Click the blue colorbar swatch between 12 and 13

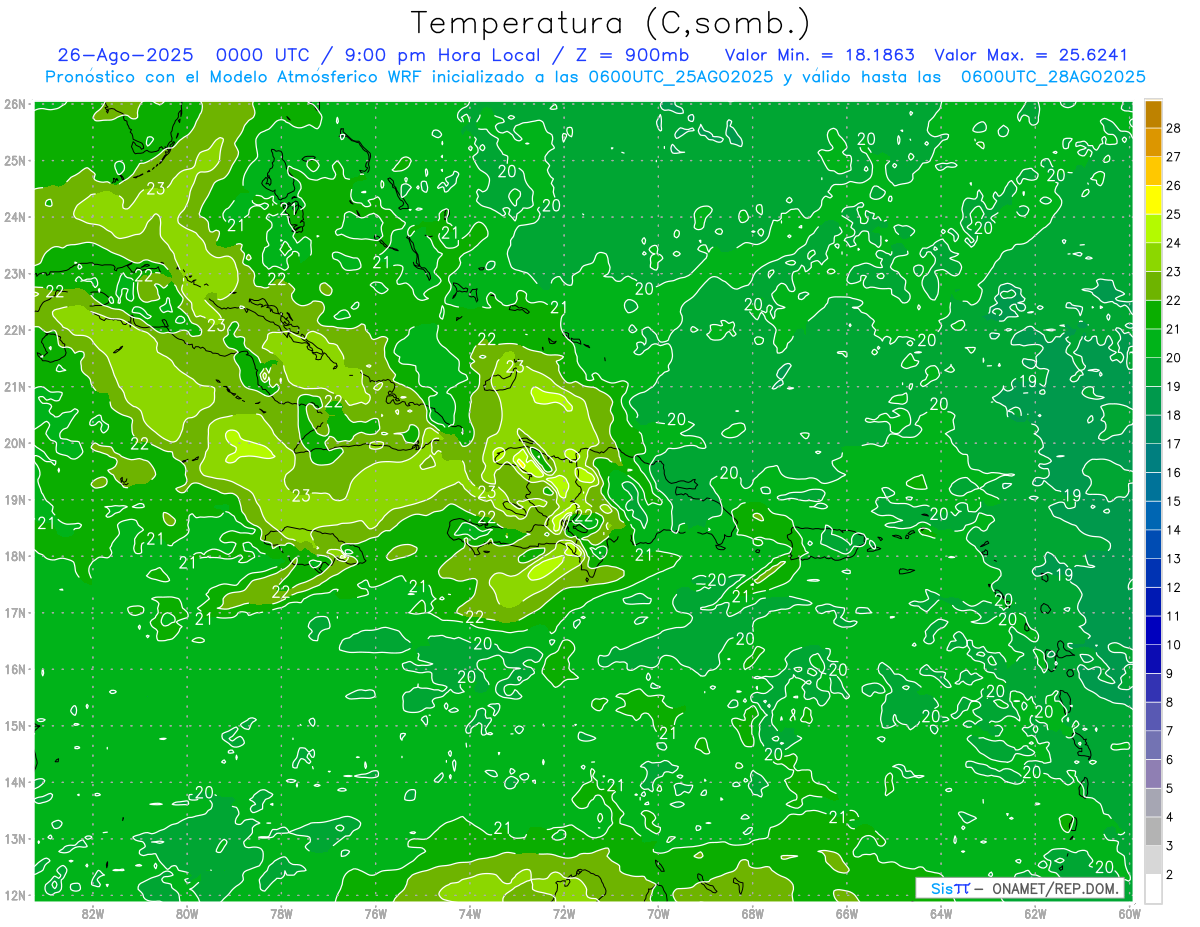[x=1153, y=573]
